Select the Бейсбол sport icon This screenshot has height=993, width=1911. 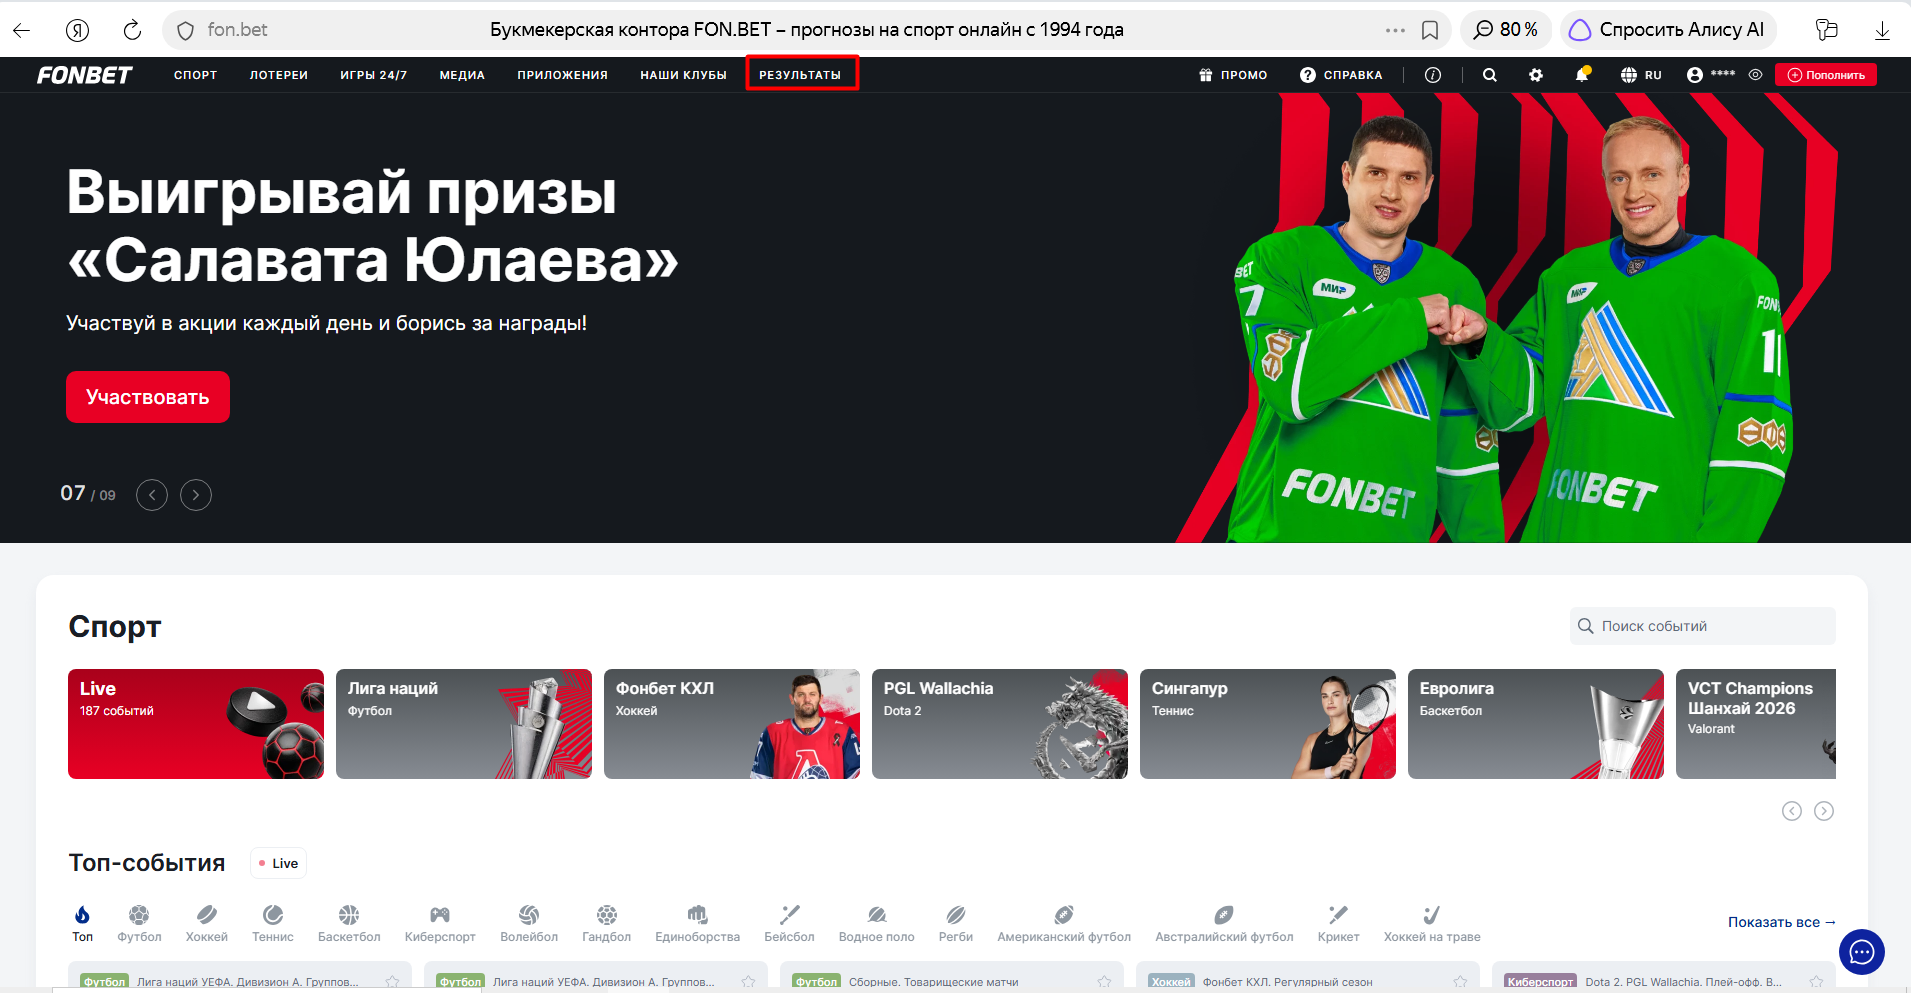[x=790, y=923]
